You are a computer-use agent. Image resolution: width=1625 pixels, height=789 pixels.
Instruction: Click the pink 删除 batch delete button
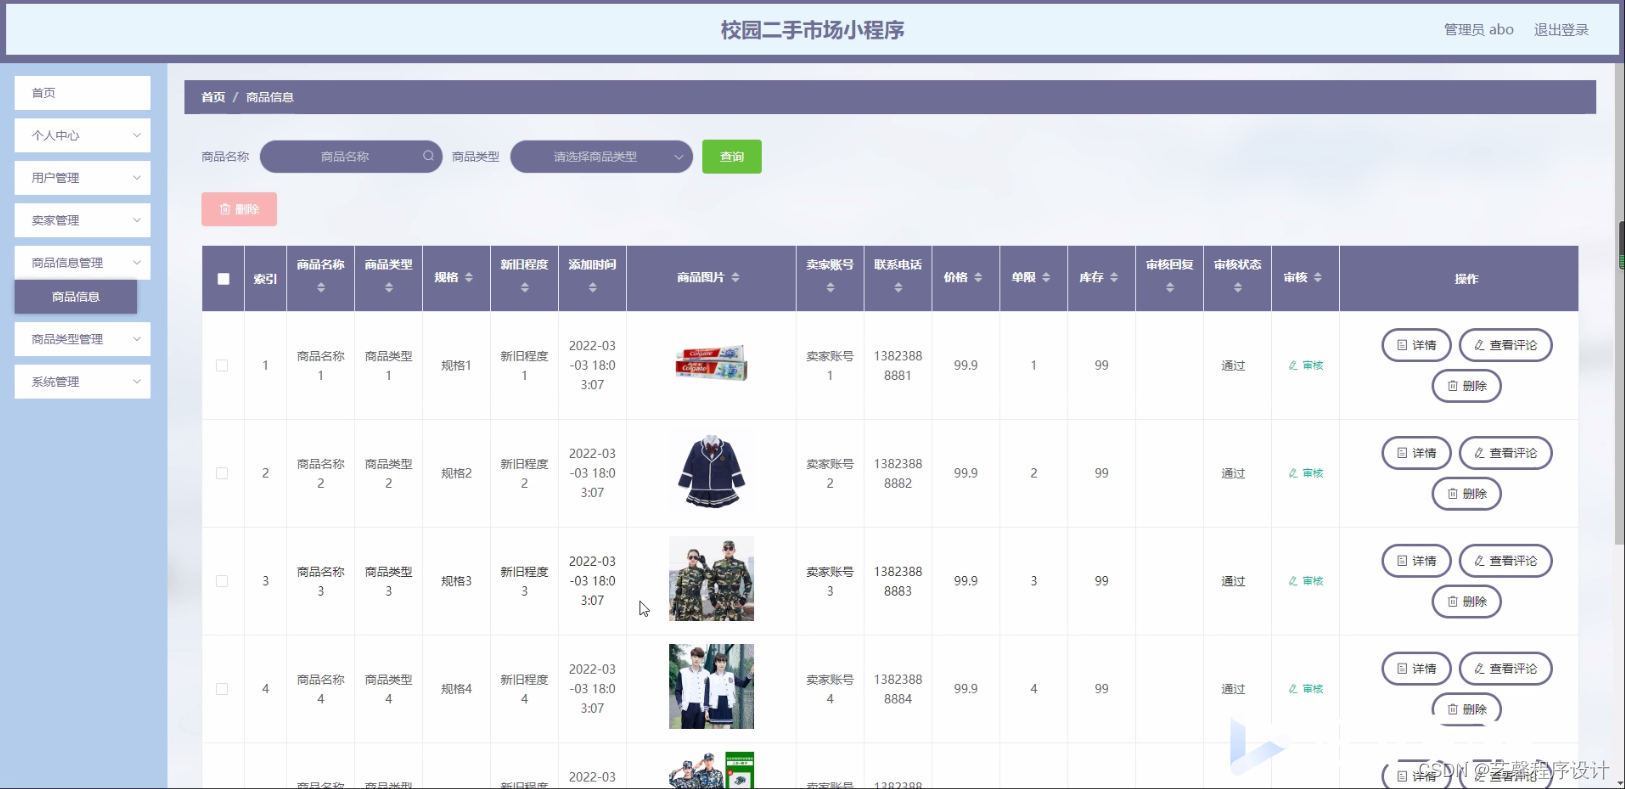coord(239,209)
